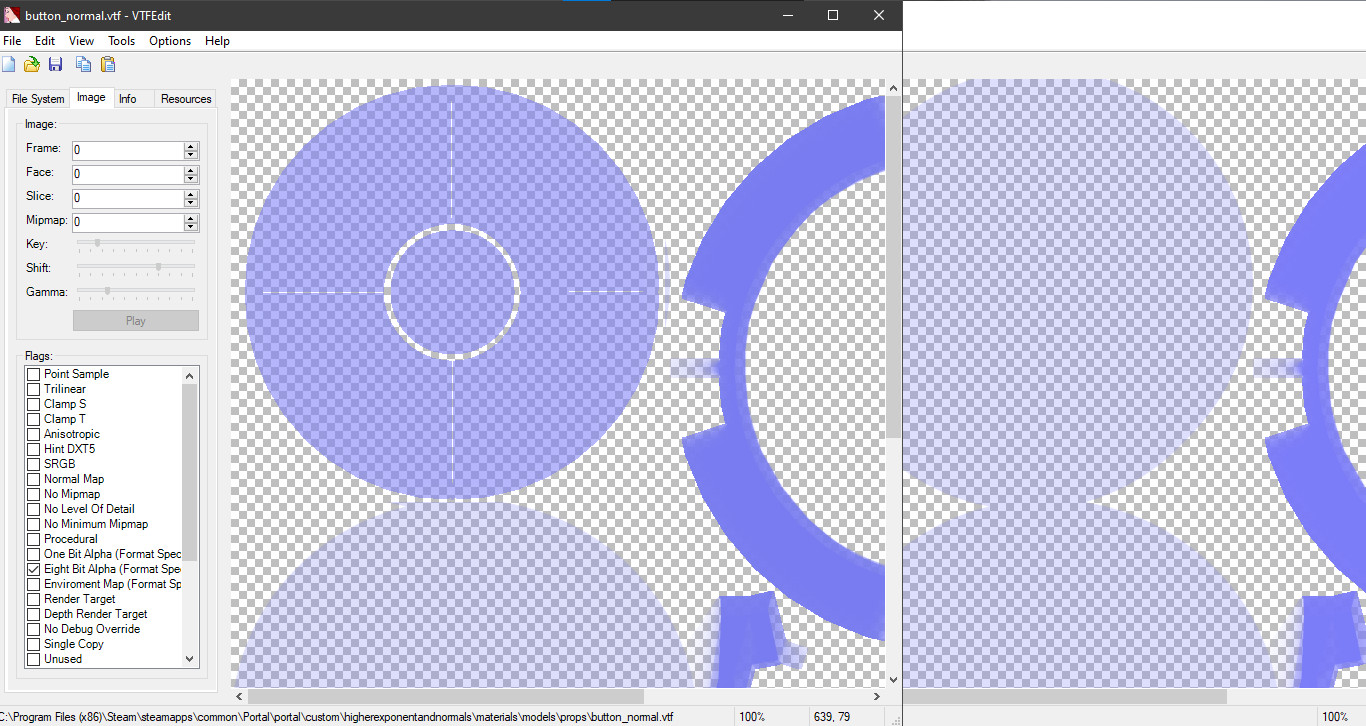This screenshot has width=1366, height=726.
Task: Open the File System tab
Action: point(37,98)
